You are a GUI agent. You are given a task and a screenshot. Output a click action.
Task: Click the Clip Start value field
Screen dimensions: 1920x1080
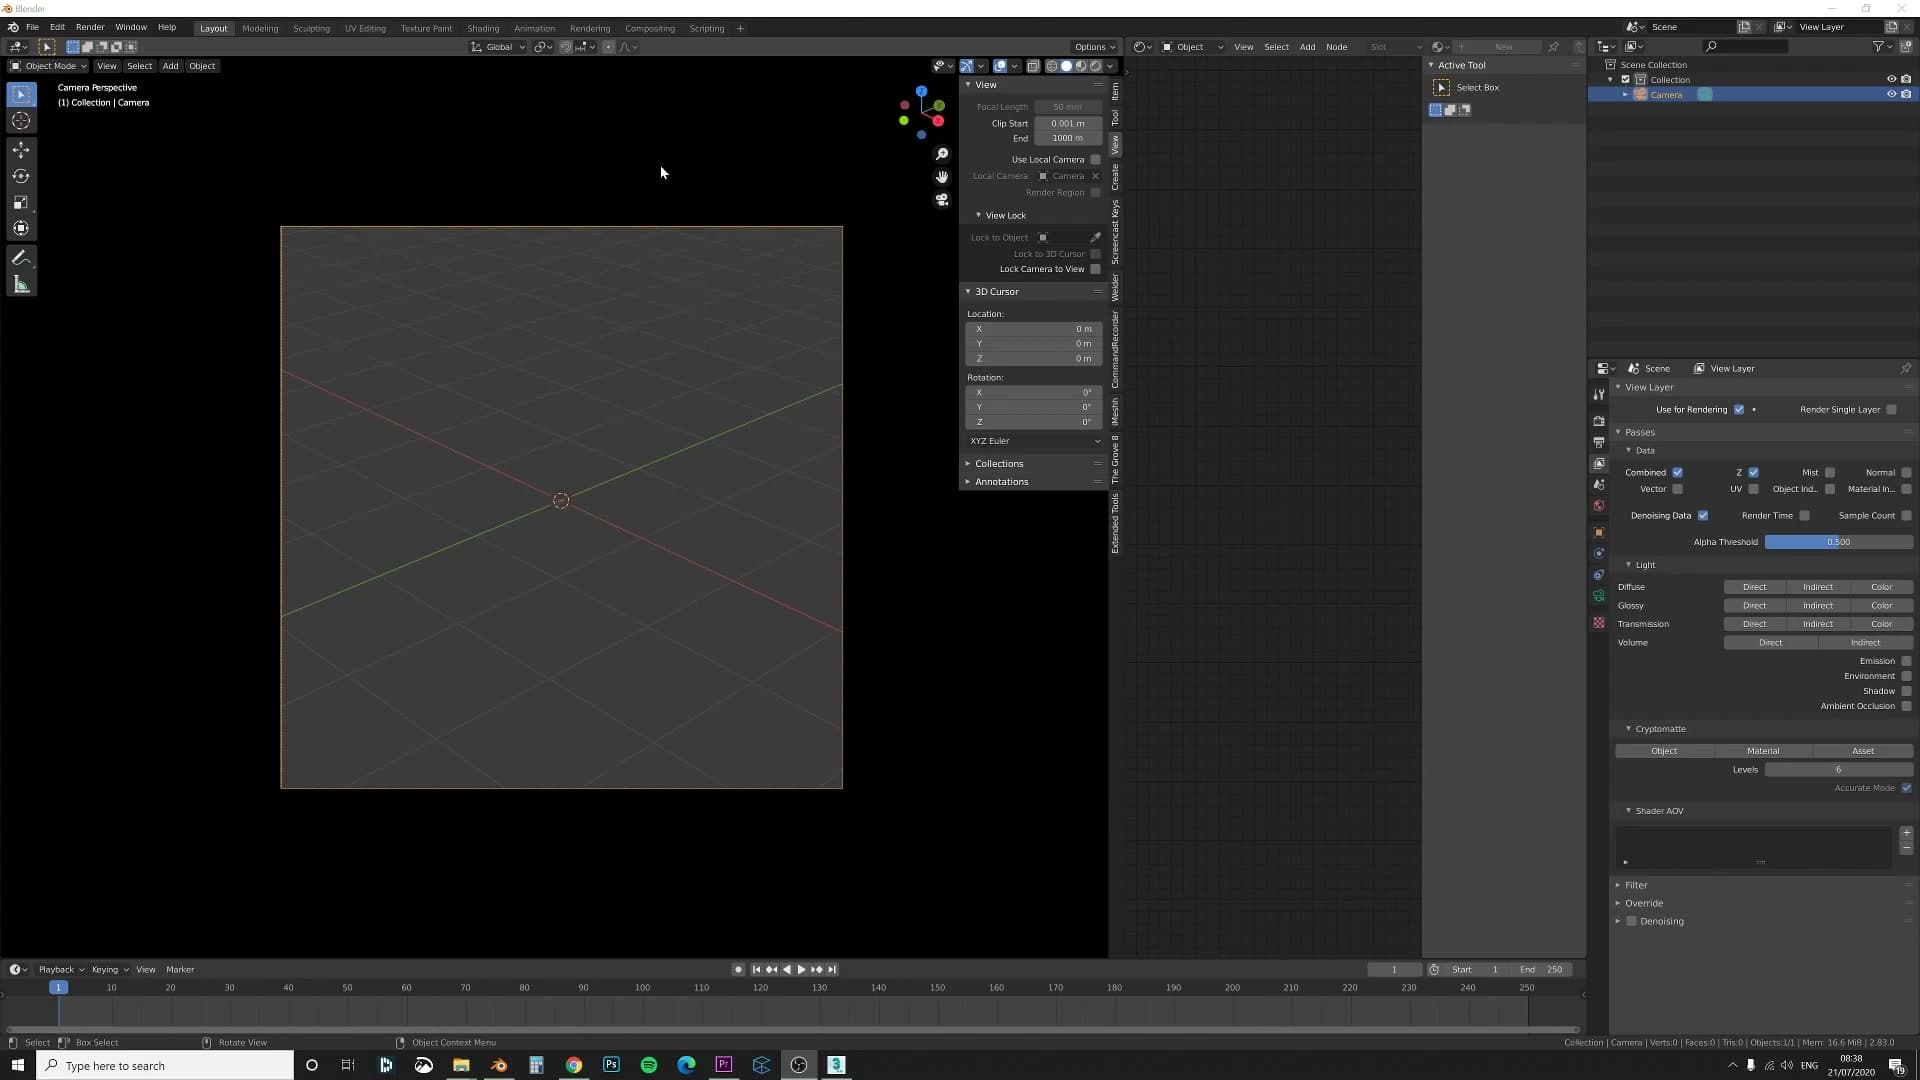click(1068, 124)
